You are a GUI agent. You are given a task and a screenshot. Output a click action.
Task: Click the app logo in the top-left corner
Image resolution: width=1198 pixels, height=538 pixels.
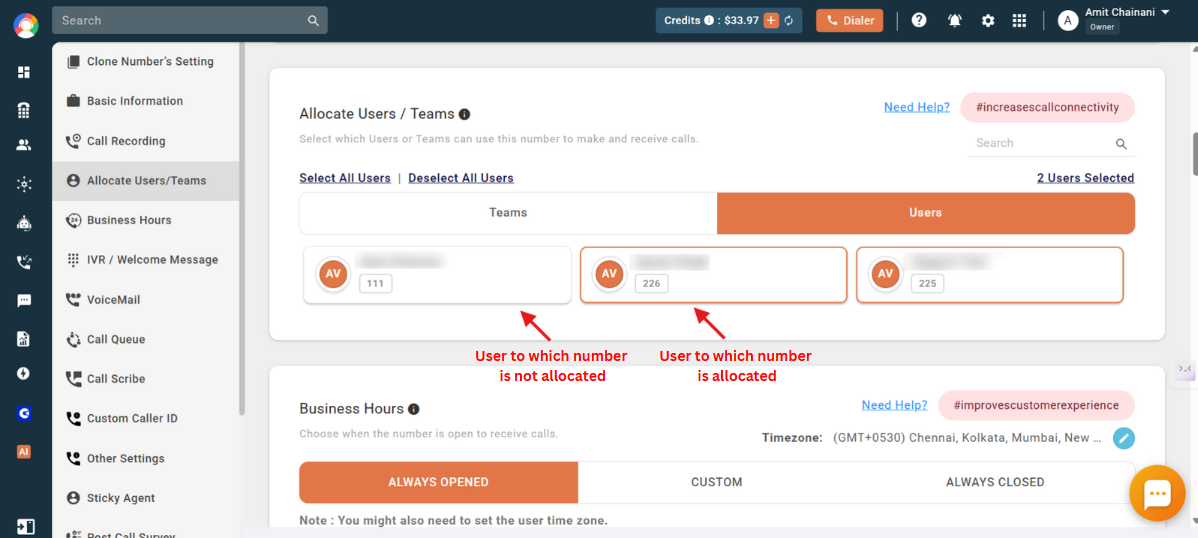pyautogui.click(x=25, y=24)
